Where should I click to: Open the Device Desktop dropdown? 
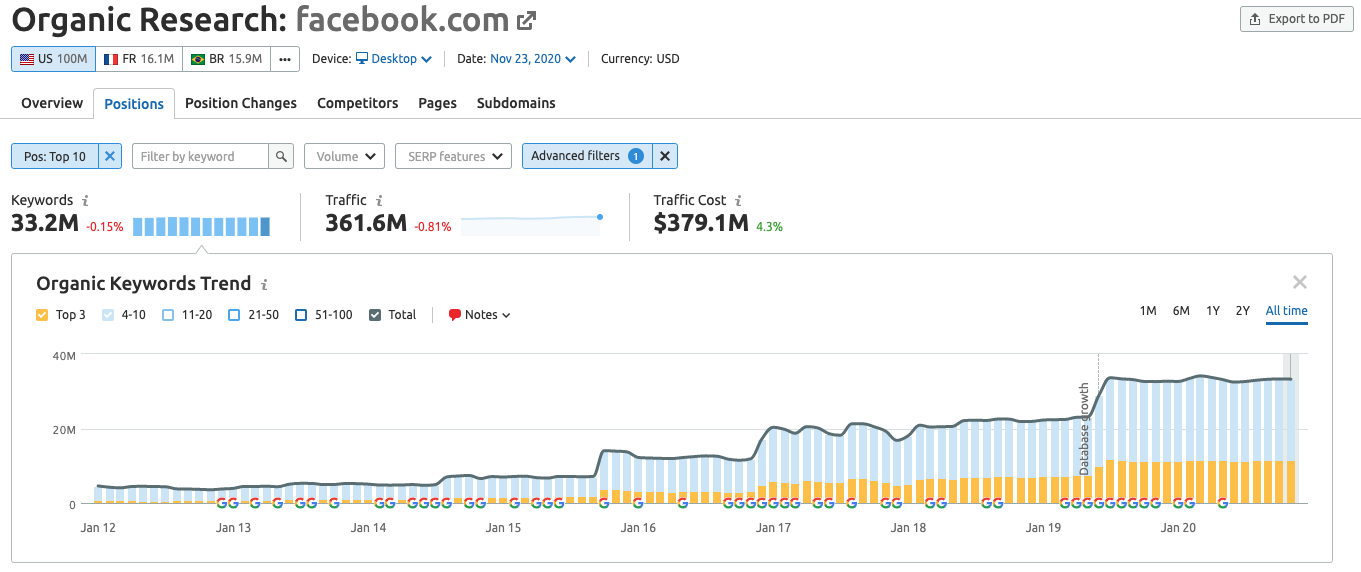[394, 59]
